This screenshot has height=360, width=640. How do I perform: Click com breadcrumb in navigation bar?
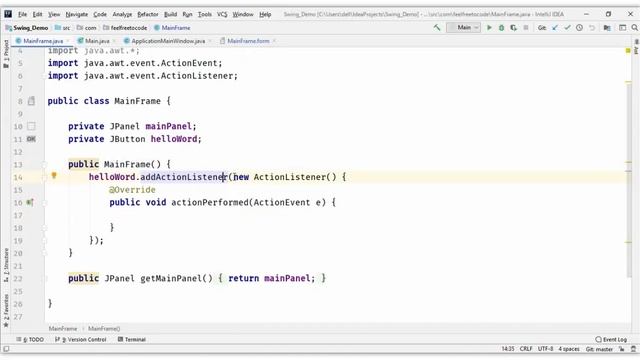tap(87, 28)
